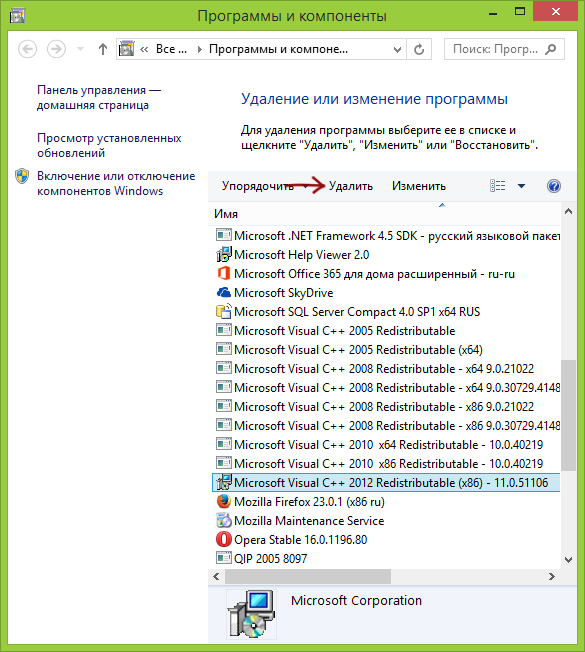Click the horizontal scrollbar thumb
The image size is (585, 652).
pos(308,576)
